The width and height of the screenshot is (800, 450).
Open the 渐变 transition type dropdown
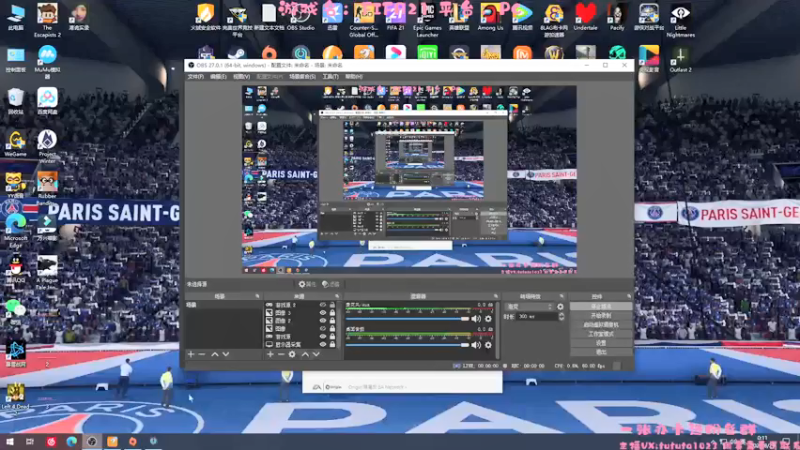coord(529,307)
